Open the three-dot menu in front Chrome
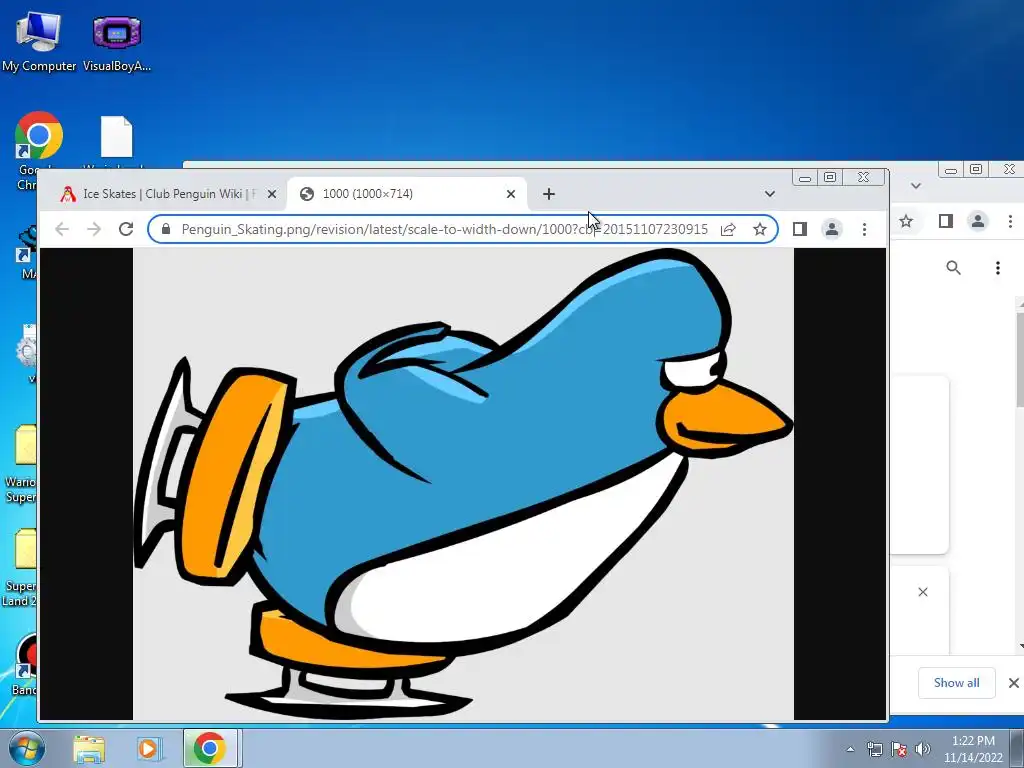The image size is (1024, 768). [x=864, y=229]
